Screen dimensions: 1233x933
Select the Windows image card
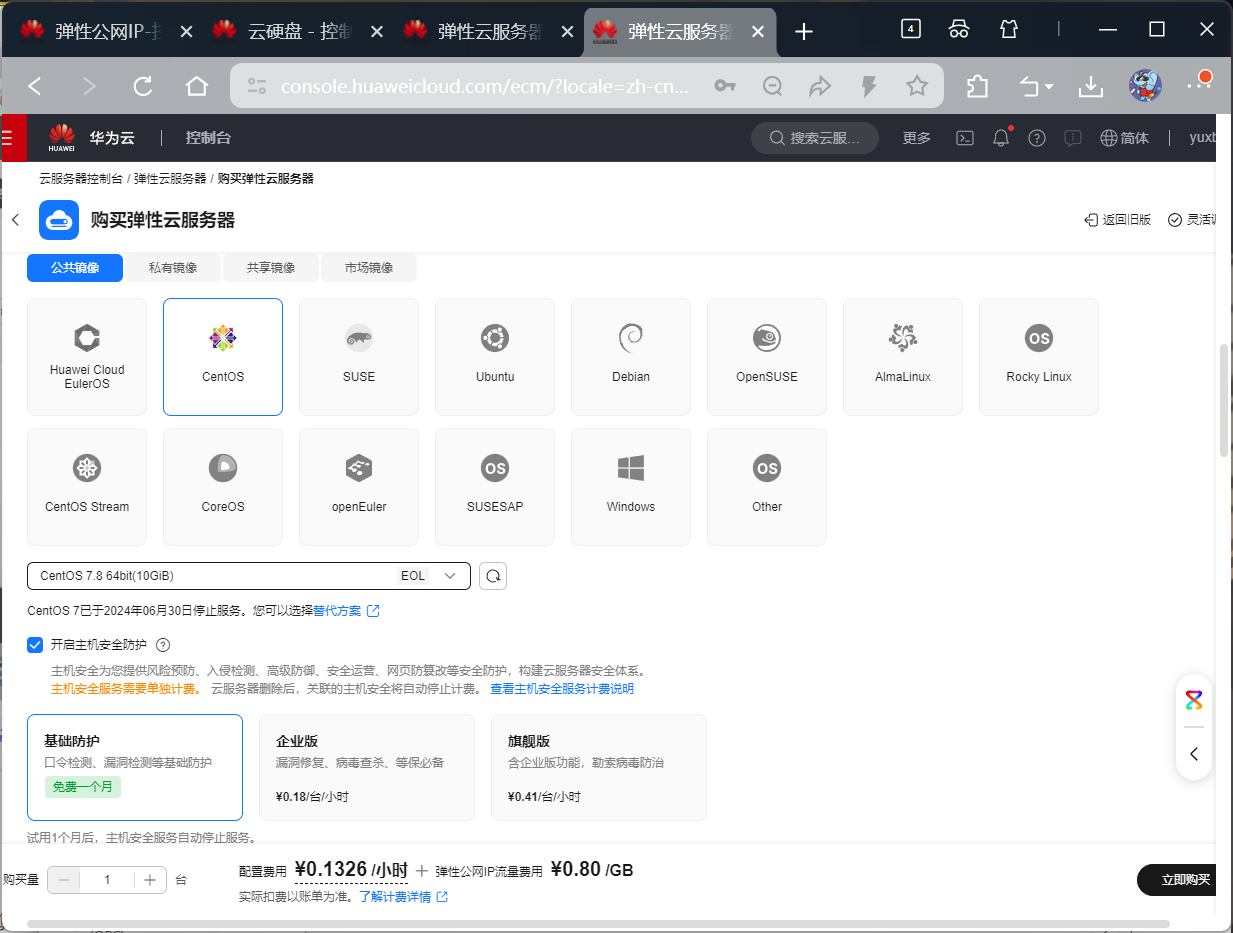pos(631,487)
